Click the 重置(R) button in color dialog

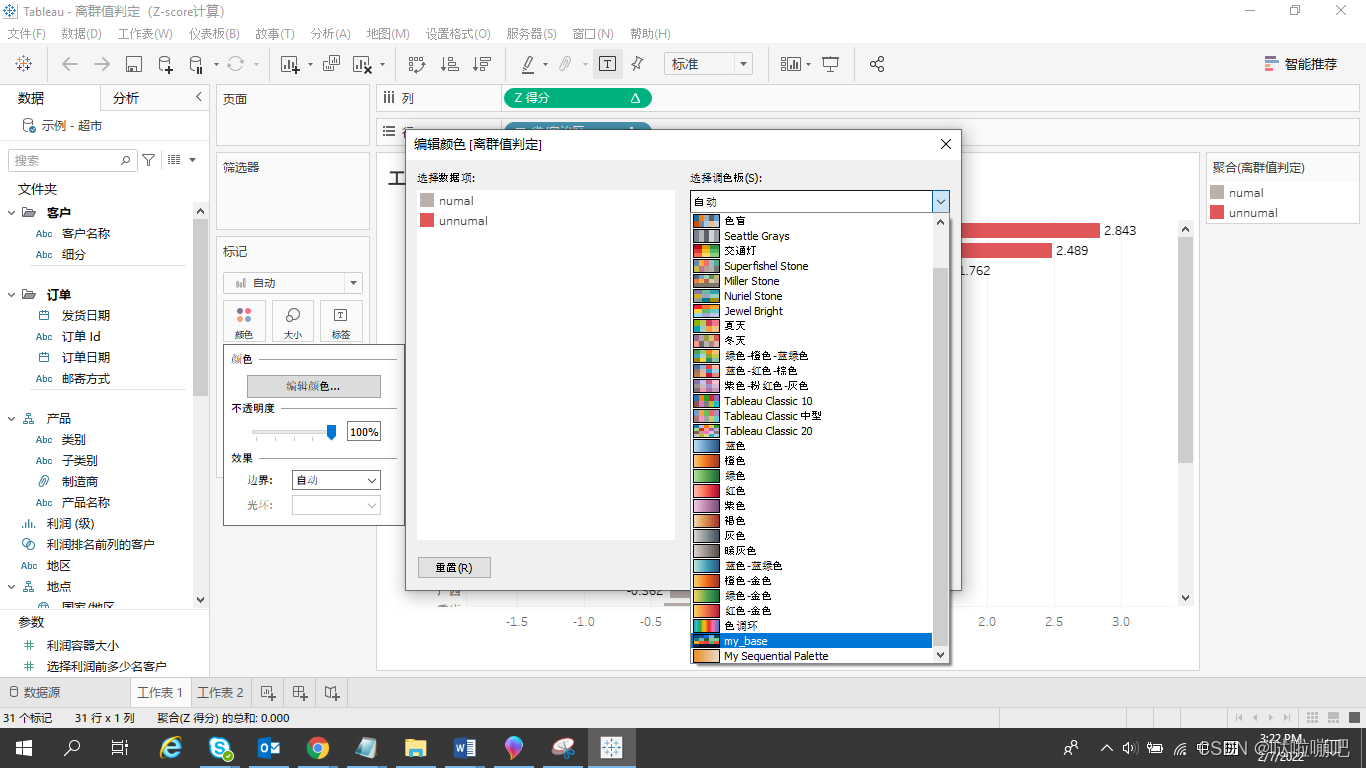pos(454,567)
